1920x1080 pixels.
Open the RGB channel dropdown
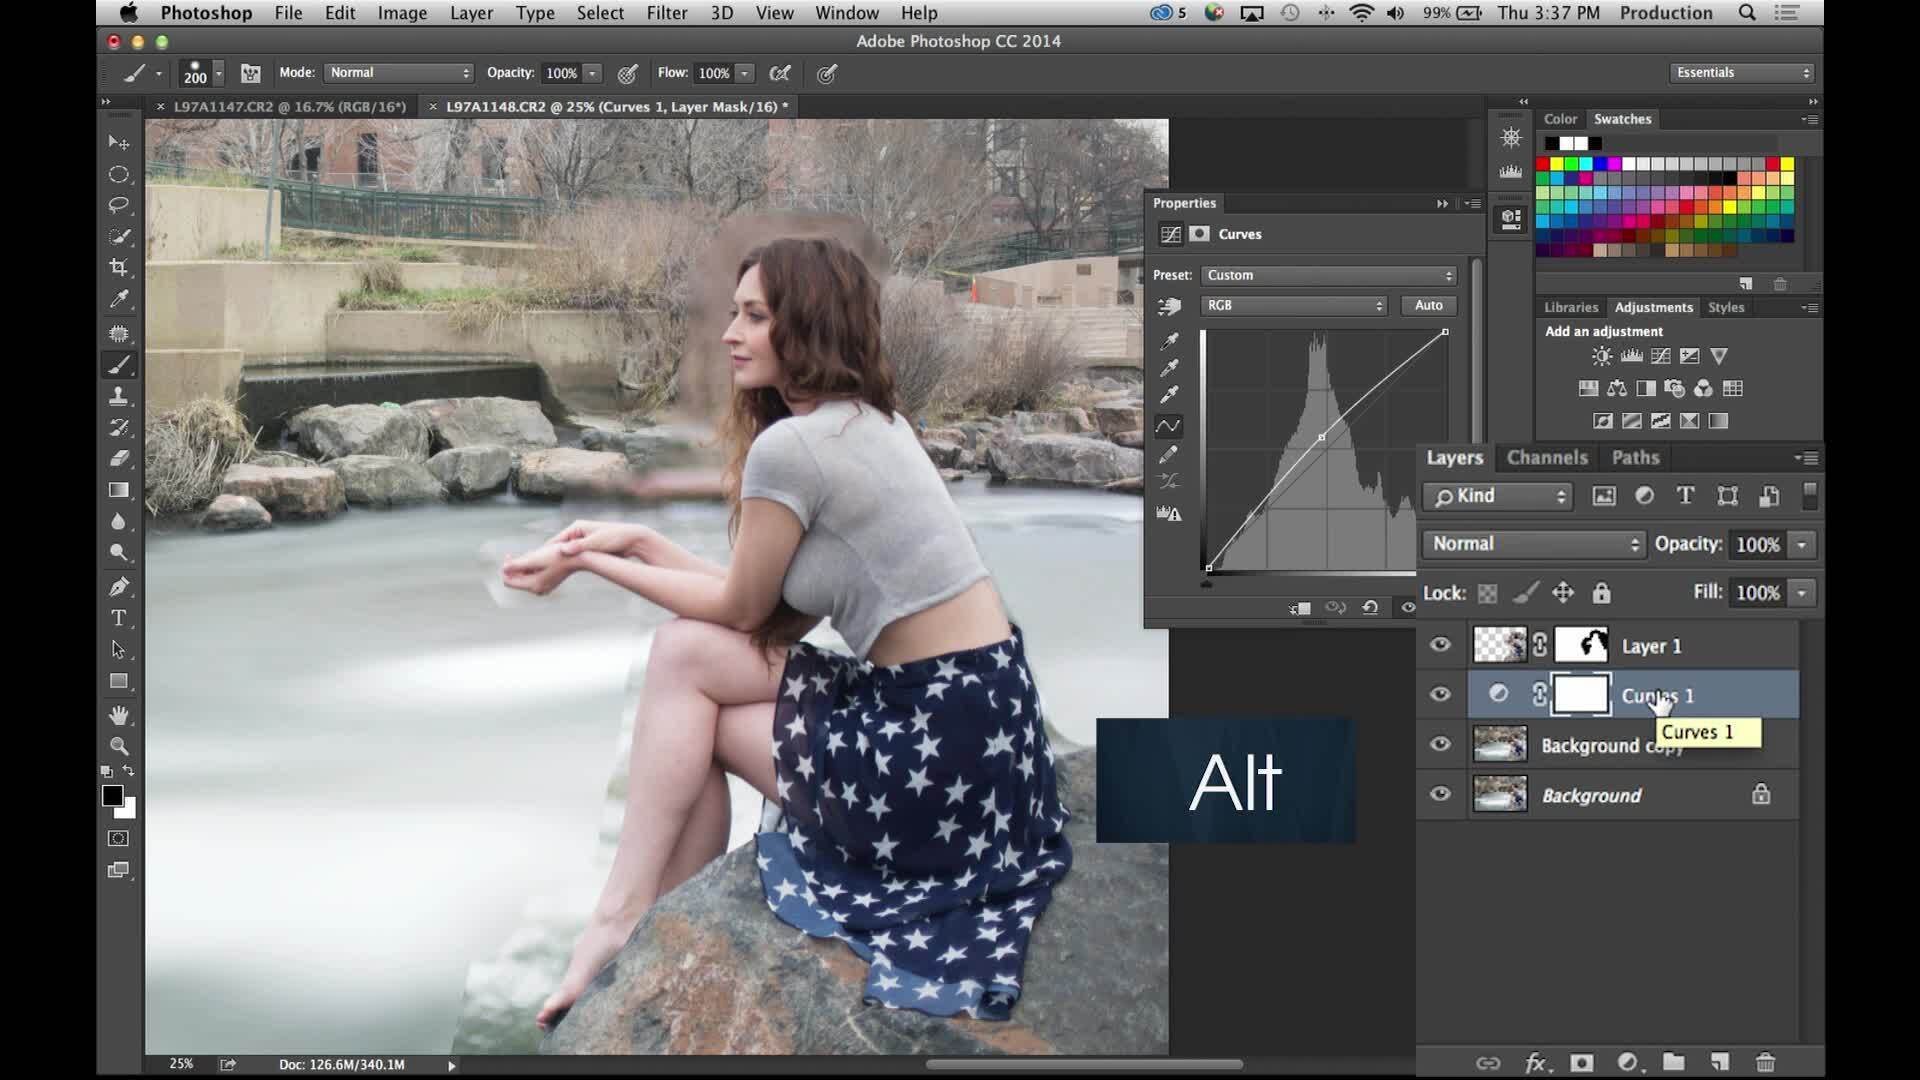[1294, 306]
